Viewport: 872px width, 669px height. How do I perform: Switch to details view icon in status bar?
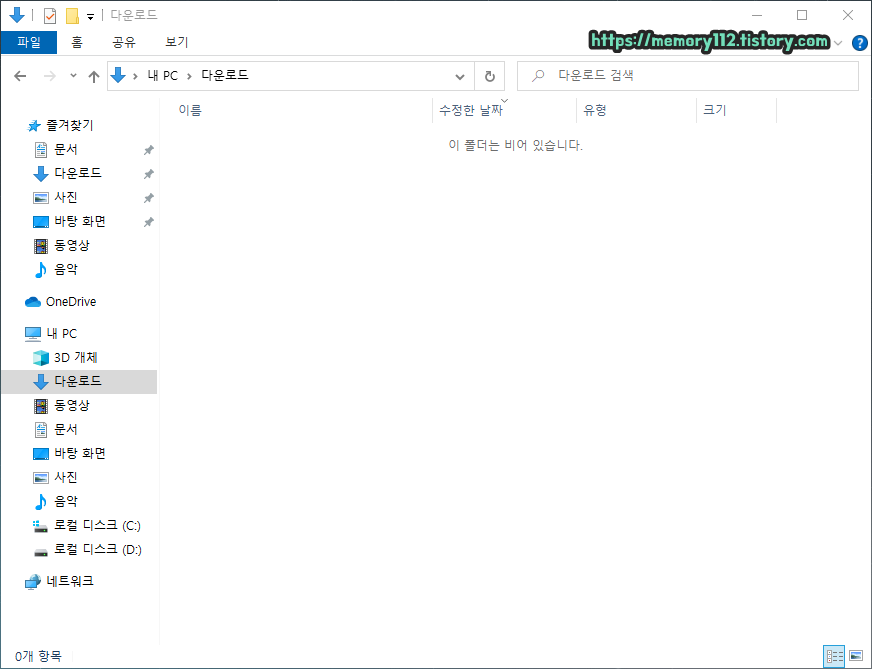point(834,656)
